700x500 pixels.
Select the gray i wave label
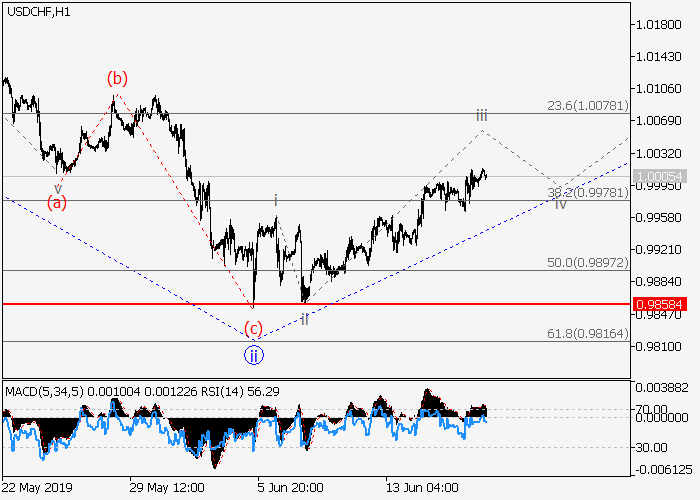pyautogui.click(x=276, y=200)
